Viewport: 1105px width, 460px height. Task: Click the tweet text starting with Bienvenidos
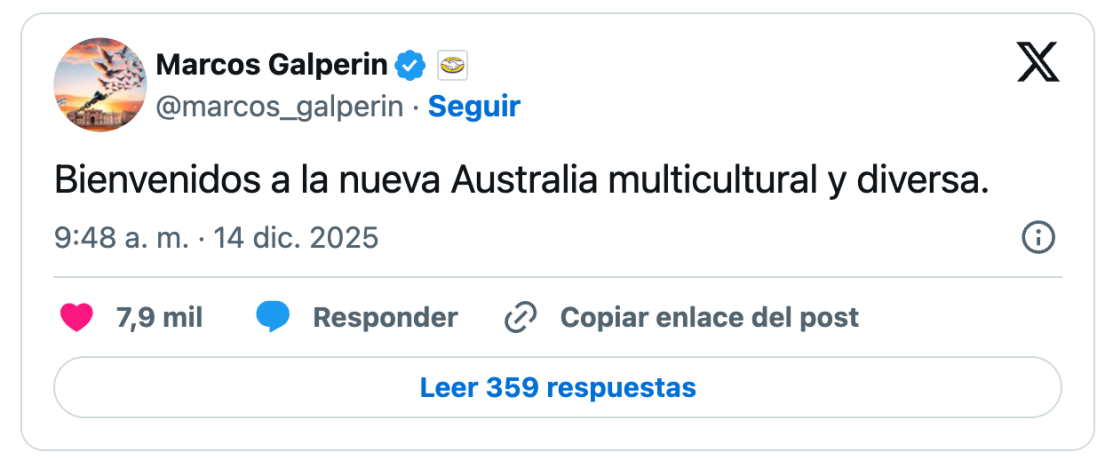520,180
